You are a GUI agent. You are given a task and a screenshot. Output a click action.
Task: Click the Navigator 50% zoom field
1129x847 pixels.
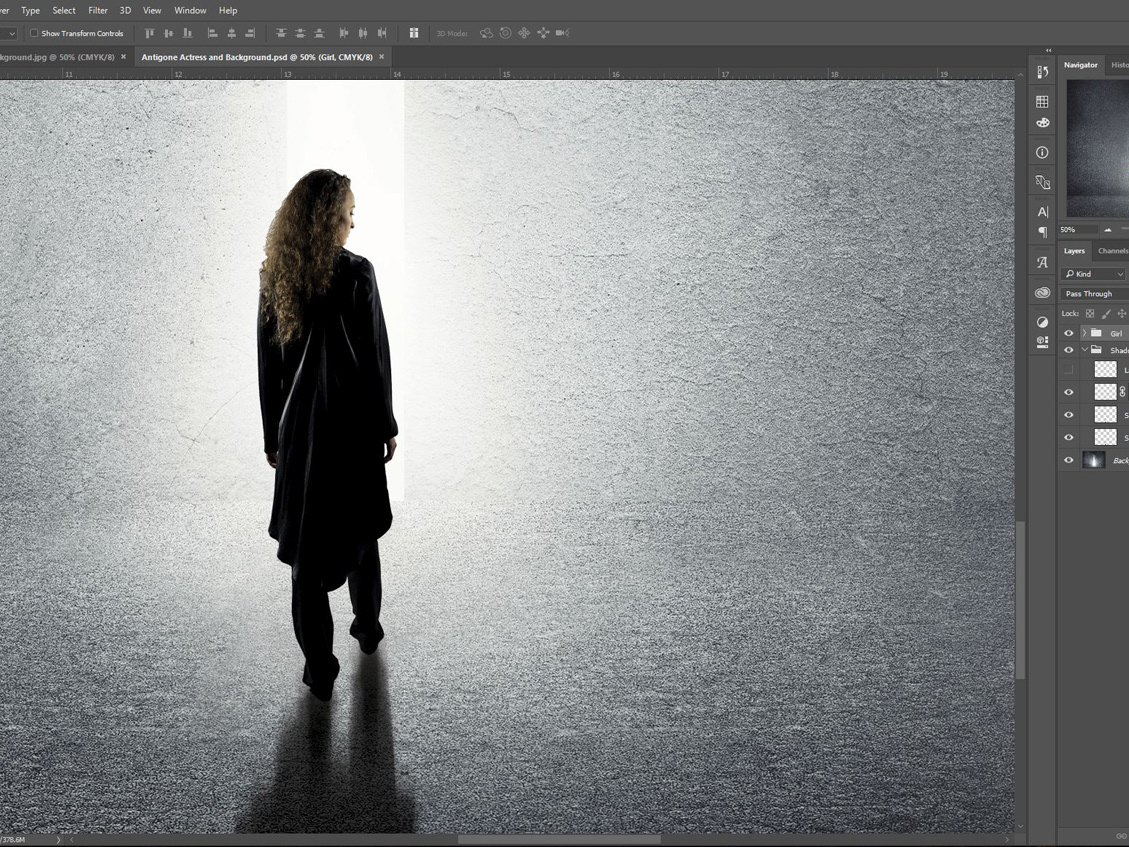coord(1078,230)
